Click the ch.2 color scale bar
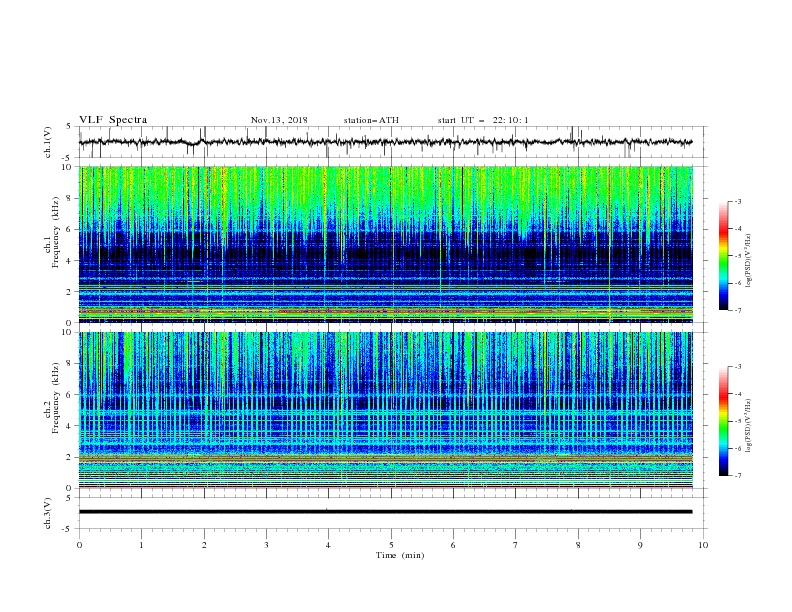Image resolution: width=792 pixels, height=612 pixels. pyautogui.click(x=723, y=421)
